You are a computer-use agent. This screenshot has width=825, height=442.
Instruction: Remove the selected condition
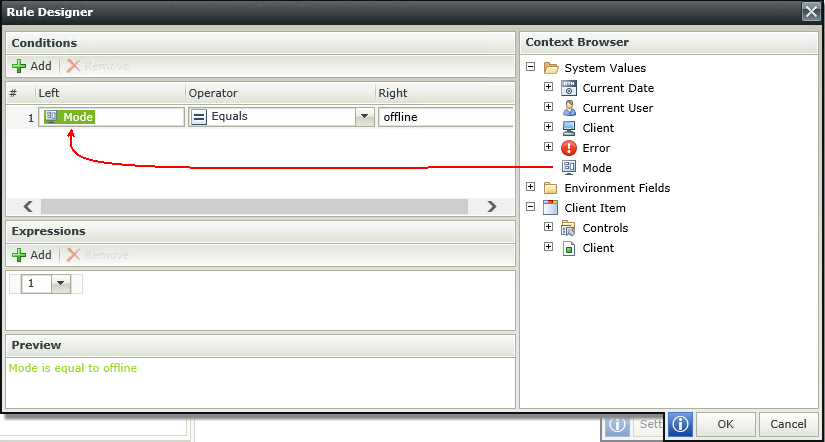tap(98, 66)
